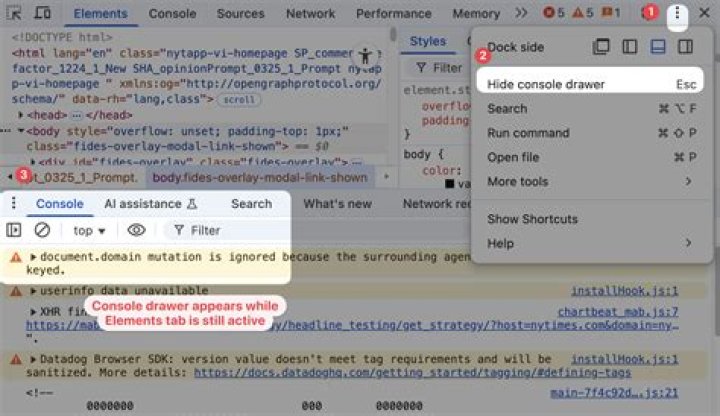Choose Run command menu item

click(590, 133)
